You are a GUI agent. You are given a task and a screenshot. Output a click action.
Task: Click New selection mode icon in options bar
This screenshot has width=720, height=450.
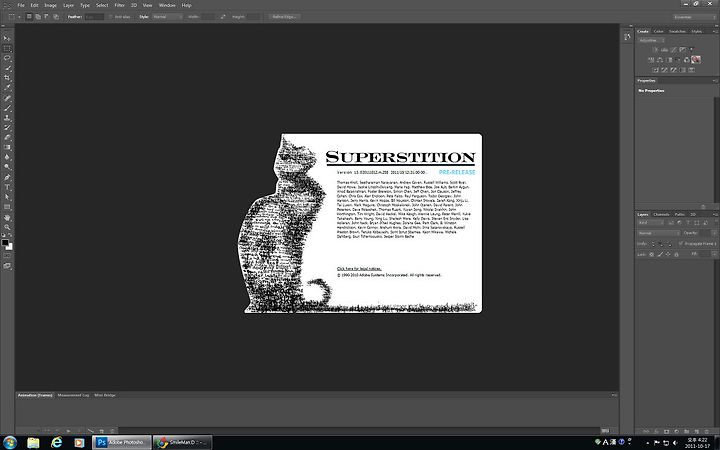coord(29,17)
